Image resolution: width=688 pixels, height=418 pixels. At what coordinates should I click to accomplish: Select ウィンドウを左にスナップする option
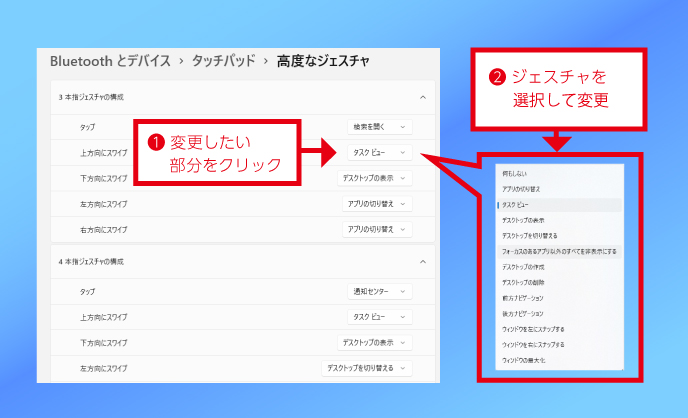(533, 328)
